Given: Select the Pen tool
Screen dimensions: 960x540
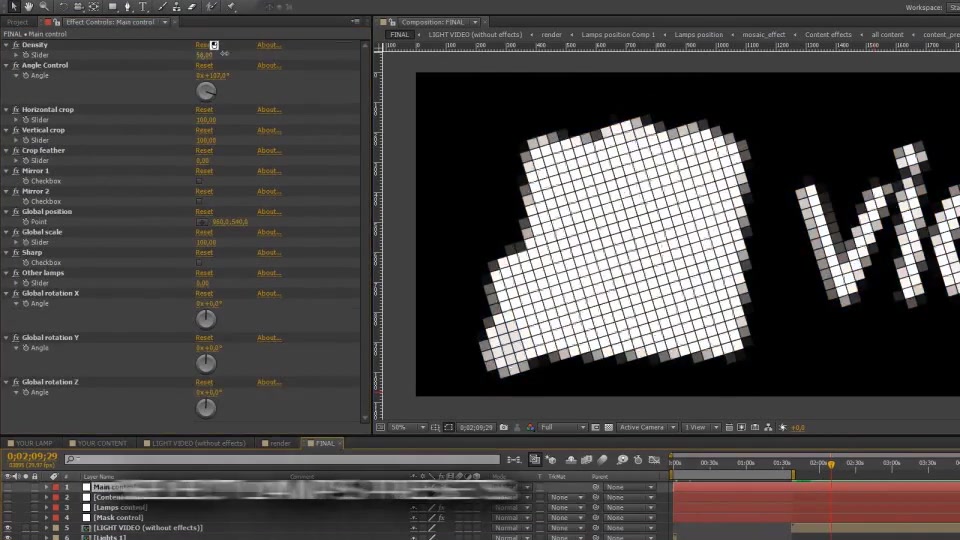Looking at the screenshot, I should (x=127, y=6).
